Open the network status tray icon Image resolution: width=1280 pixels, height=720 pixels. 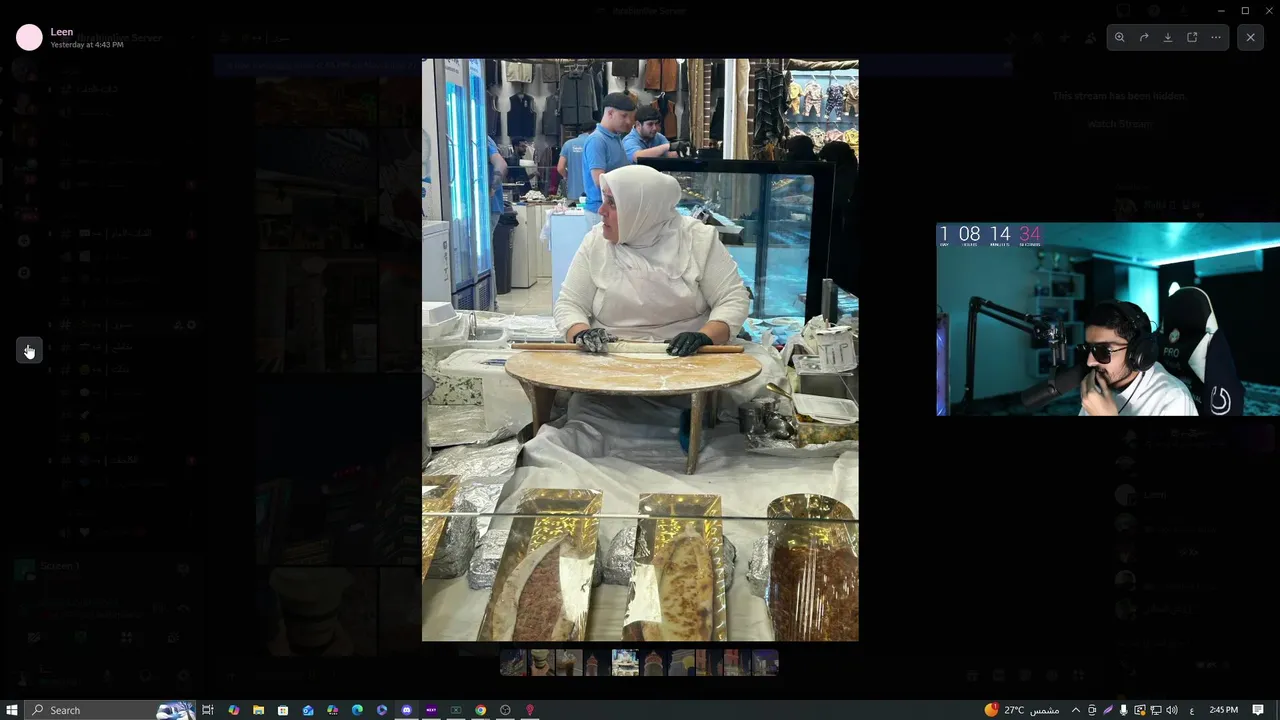coord(1156,710)
